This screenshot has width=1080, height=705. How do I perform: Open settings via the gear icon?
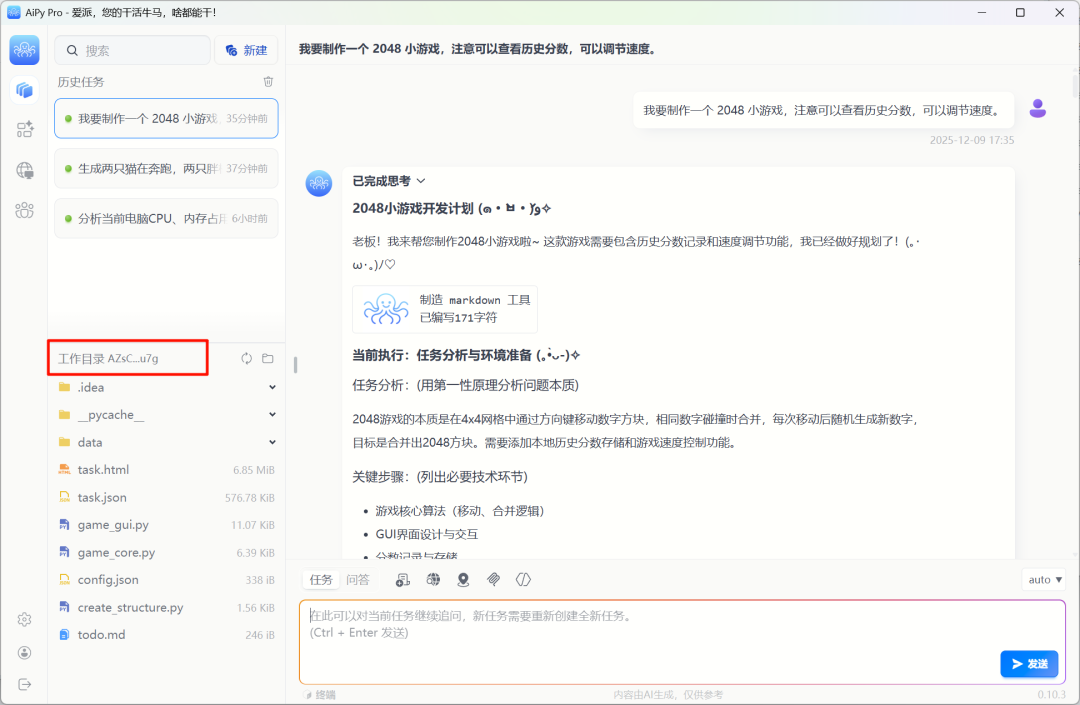pos(24,620)
